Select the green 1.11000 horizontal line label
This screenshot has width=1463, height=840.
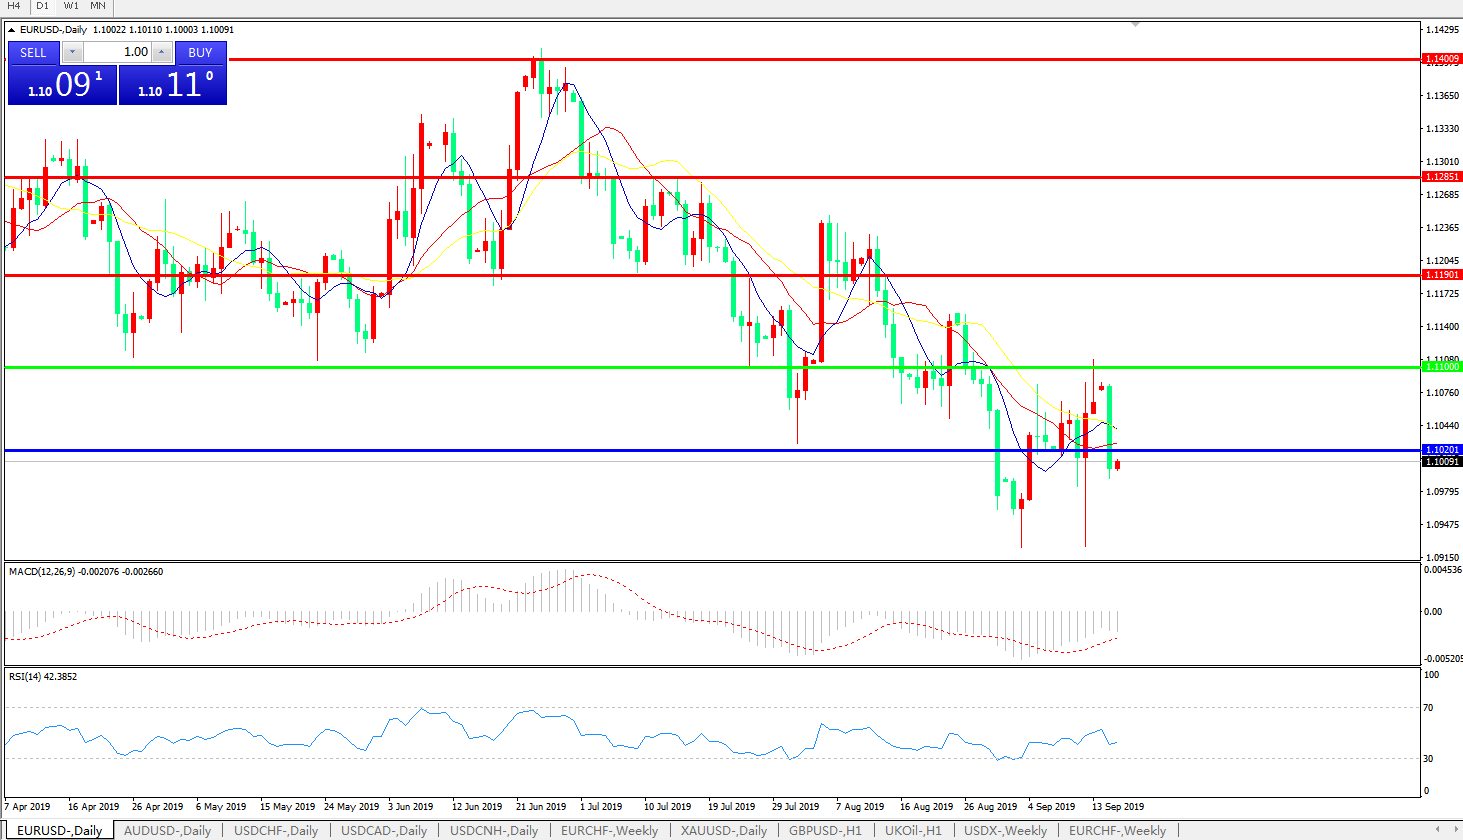click(x=1441, y=367)
